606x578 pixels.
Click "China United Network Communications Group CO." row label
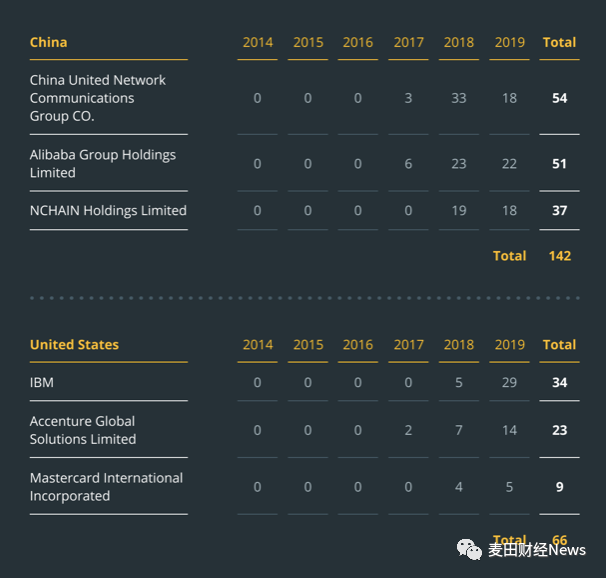coord(97,98)
